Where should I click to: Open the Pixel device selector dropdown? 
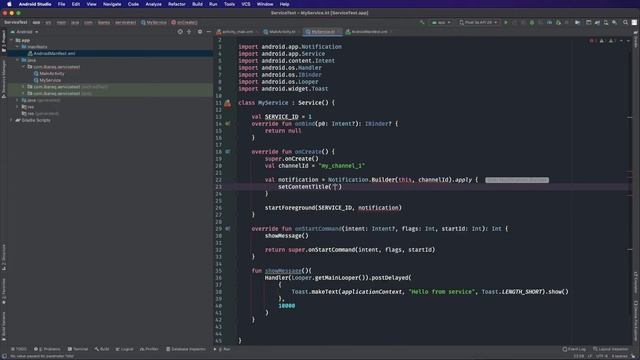coord(478,22)
